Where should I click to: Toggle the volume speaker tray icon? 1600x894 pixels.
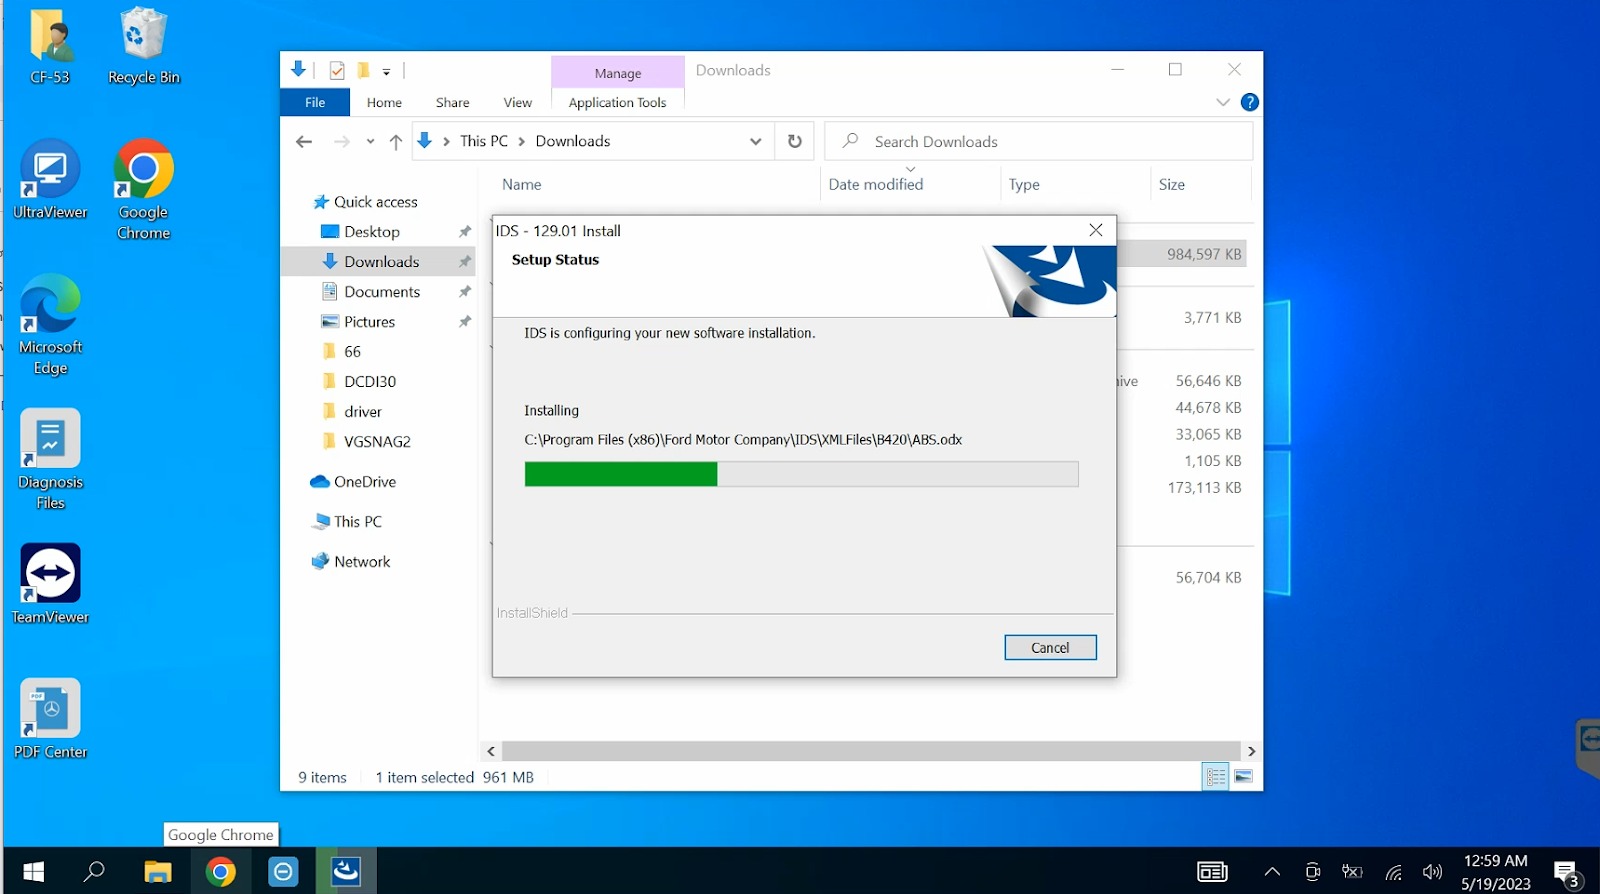[1432, 872]
